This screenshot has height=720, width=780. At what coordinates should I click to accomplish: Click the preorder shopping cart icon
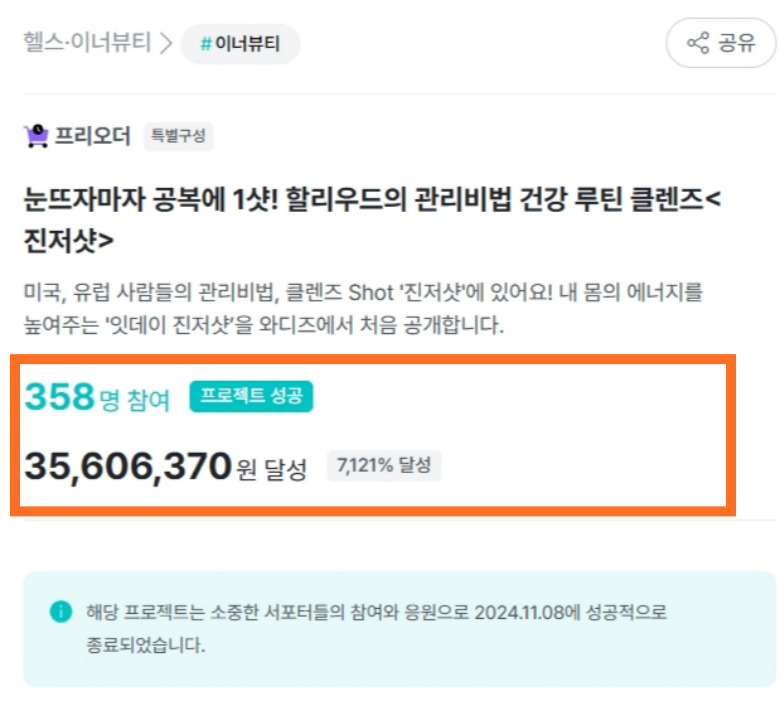click(x=36, y=136)
